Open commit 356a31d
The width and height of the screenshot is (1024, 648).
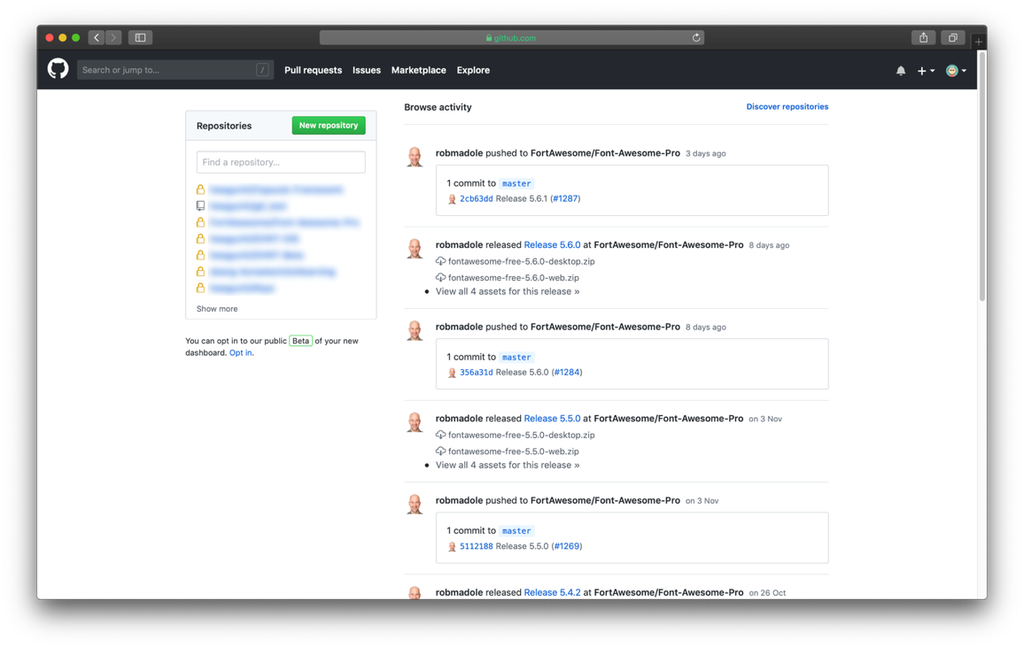(x=476, y=372)
